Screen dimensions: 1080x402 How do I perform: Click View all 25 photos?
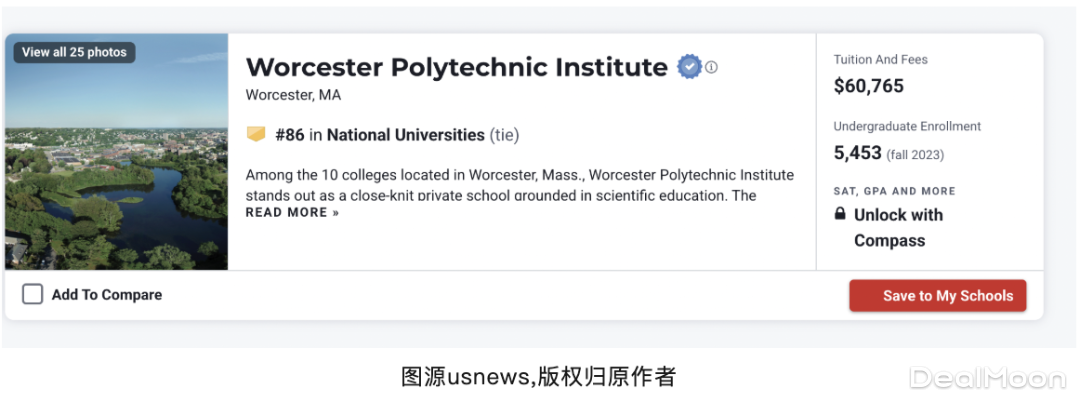coord(75,52)
